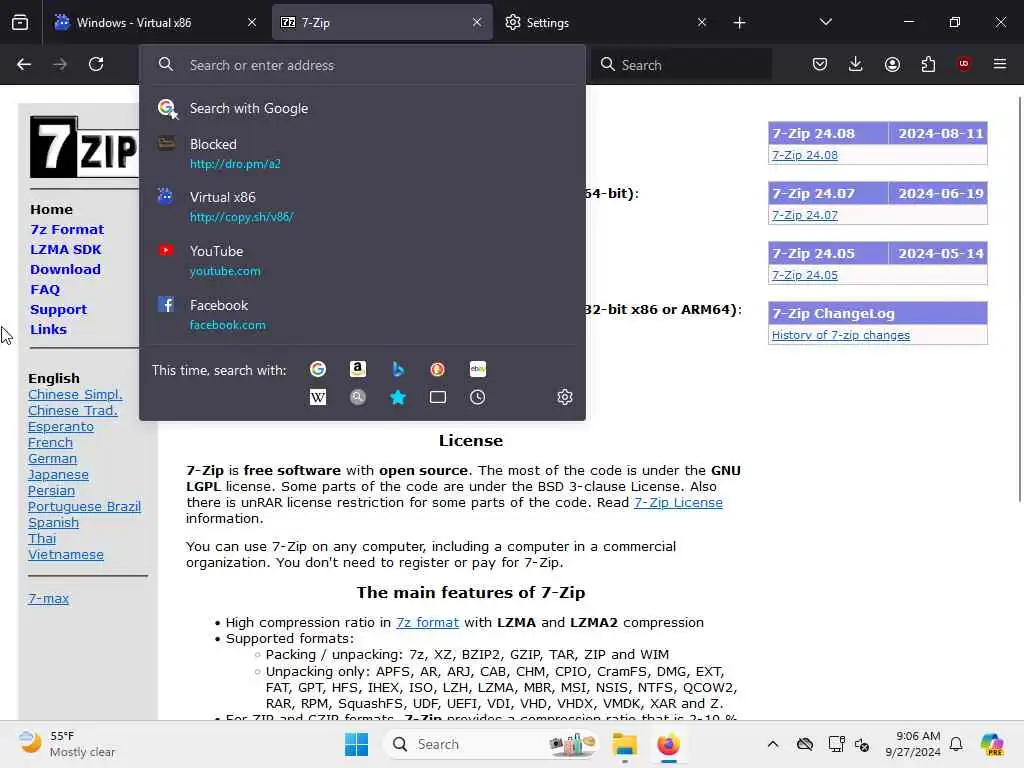The width and height of the screenshot is (1024, 768).
Task: Open a new tab with plus button
Action: (739, 23)
